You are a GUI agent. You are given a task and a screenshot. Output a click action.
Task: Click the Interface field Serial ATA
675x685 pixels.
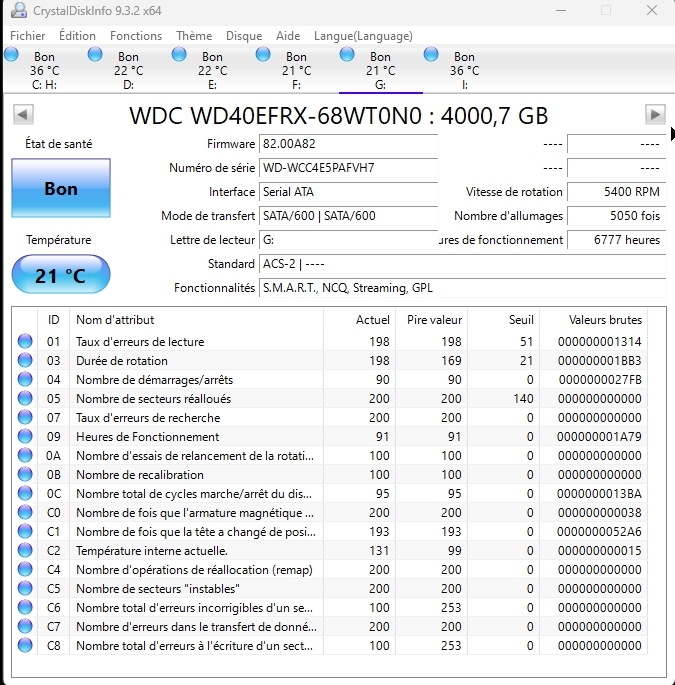coord(348,192)
